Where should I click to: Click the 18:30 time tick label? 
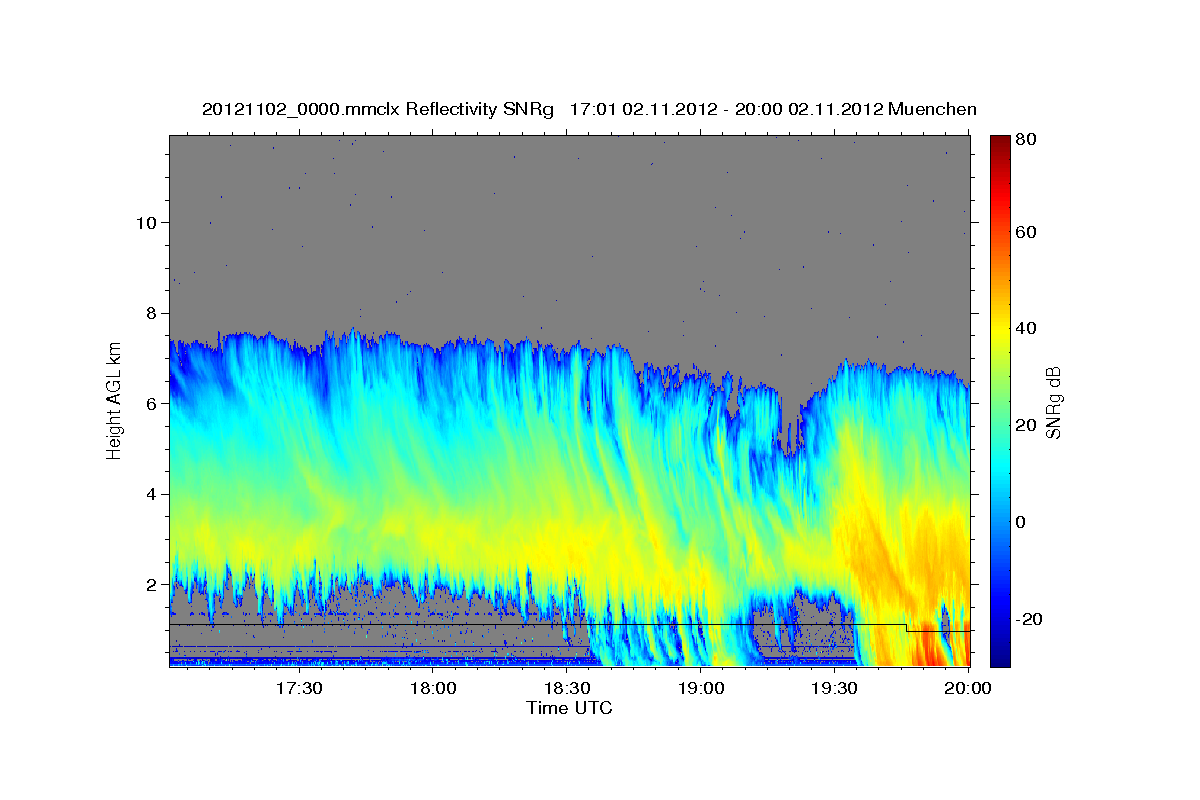567,688
